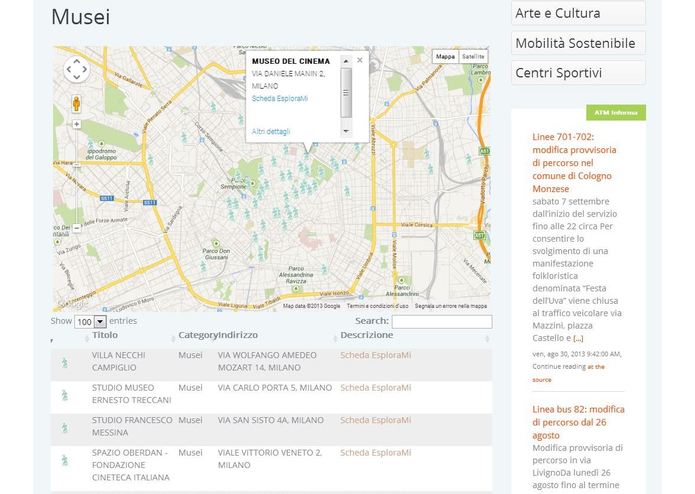Click the ATM Informa green tab
Image resolution: width=695 pixels, height=494 pixels.
(616, 113)
